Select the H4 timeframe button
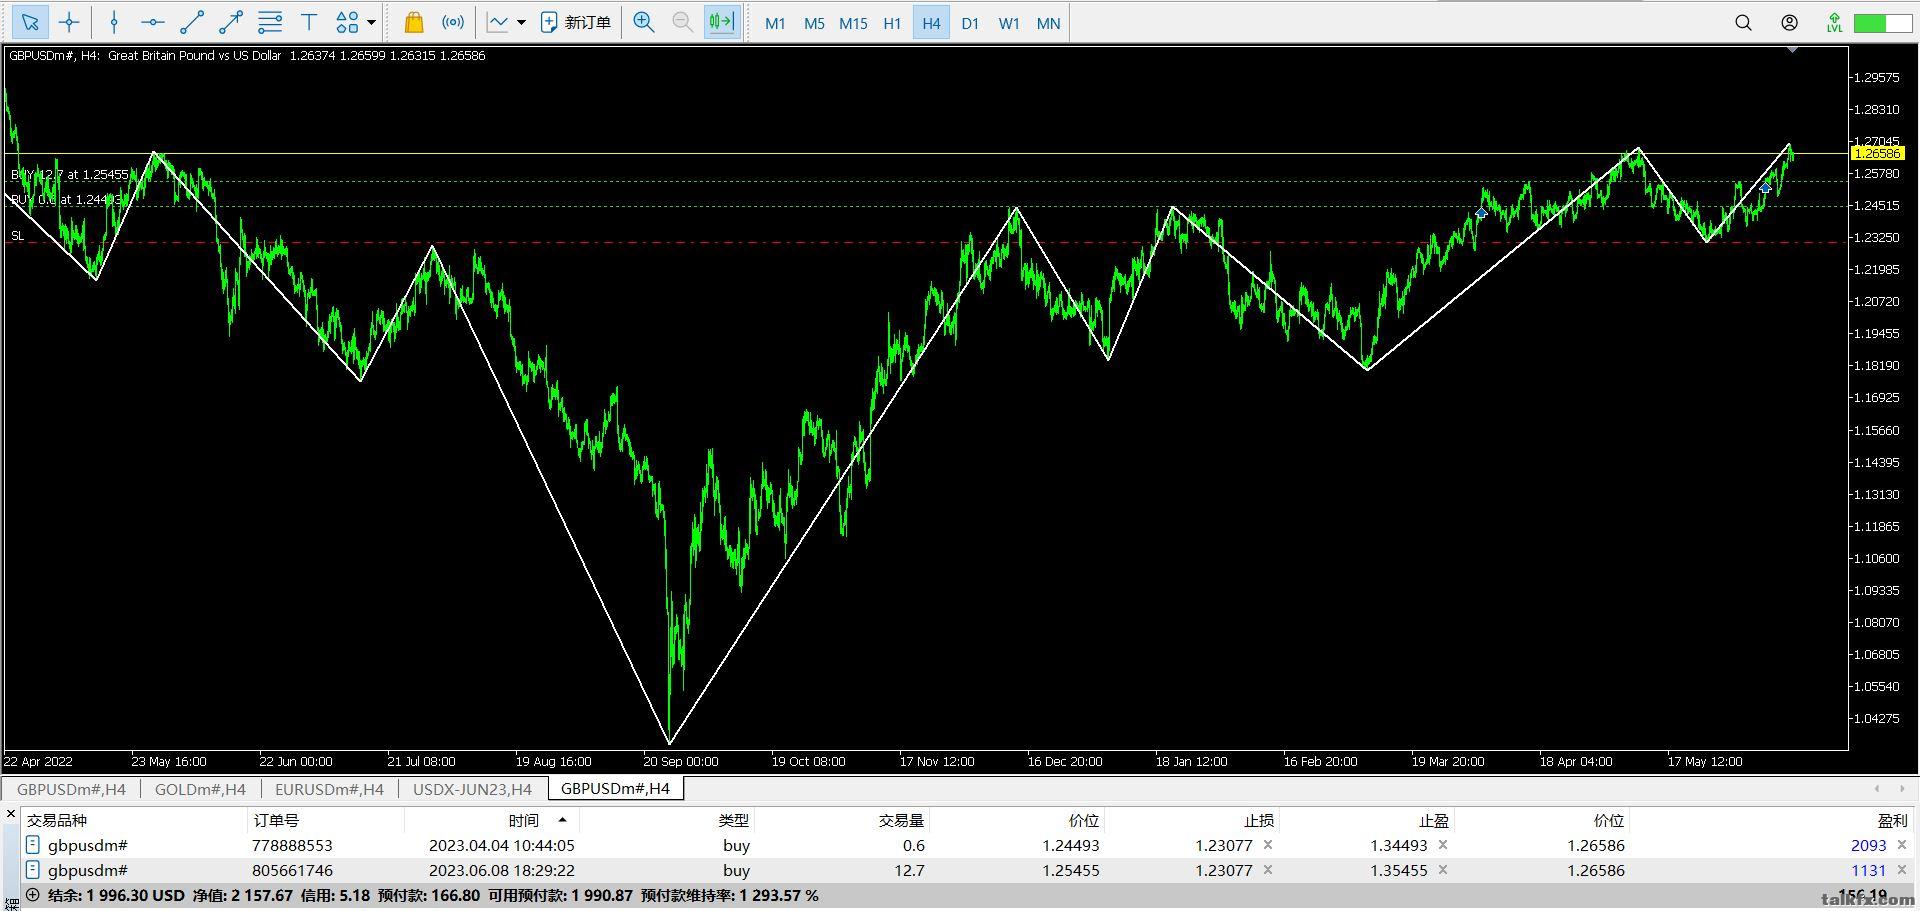 coord(931,23)
